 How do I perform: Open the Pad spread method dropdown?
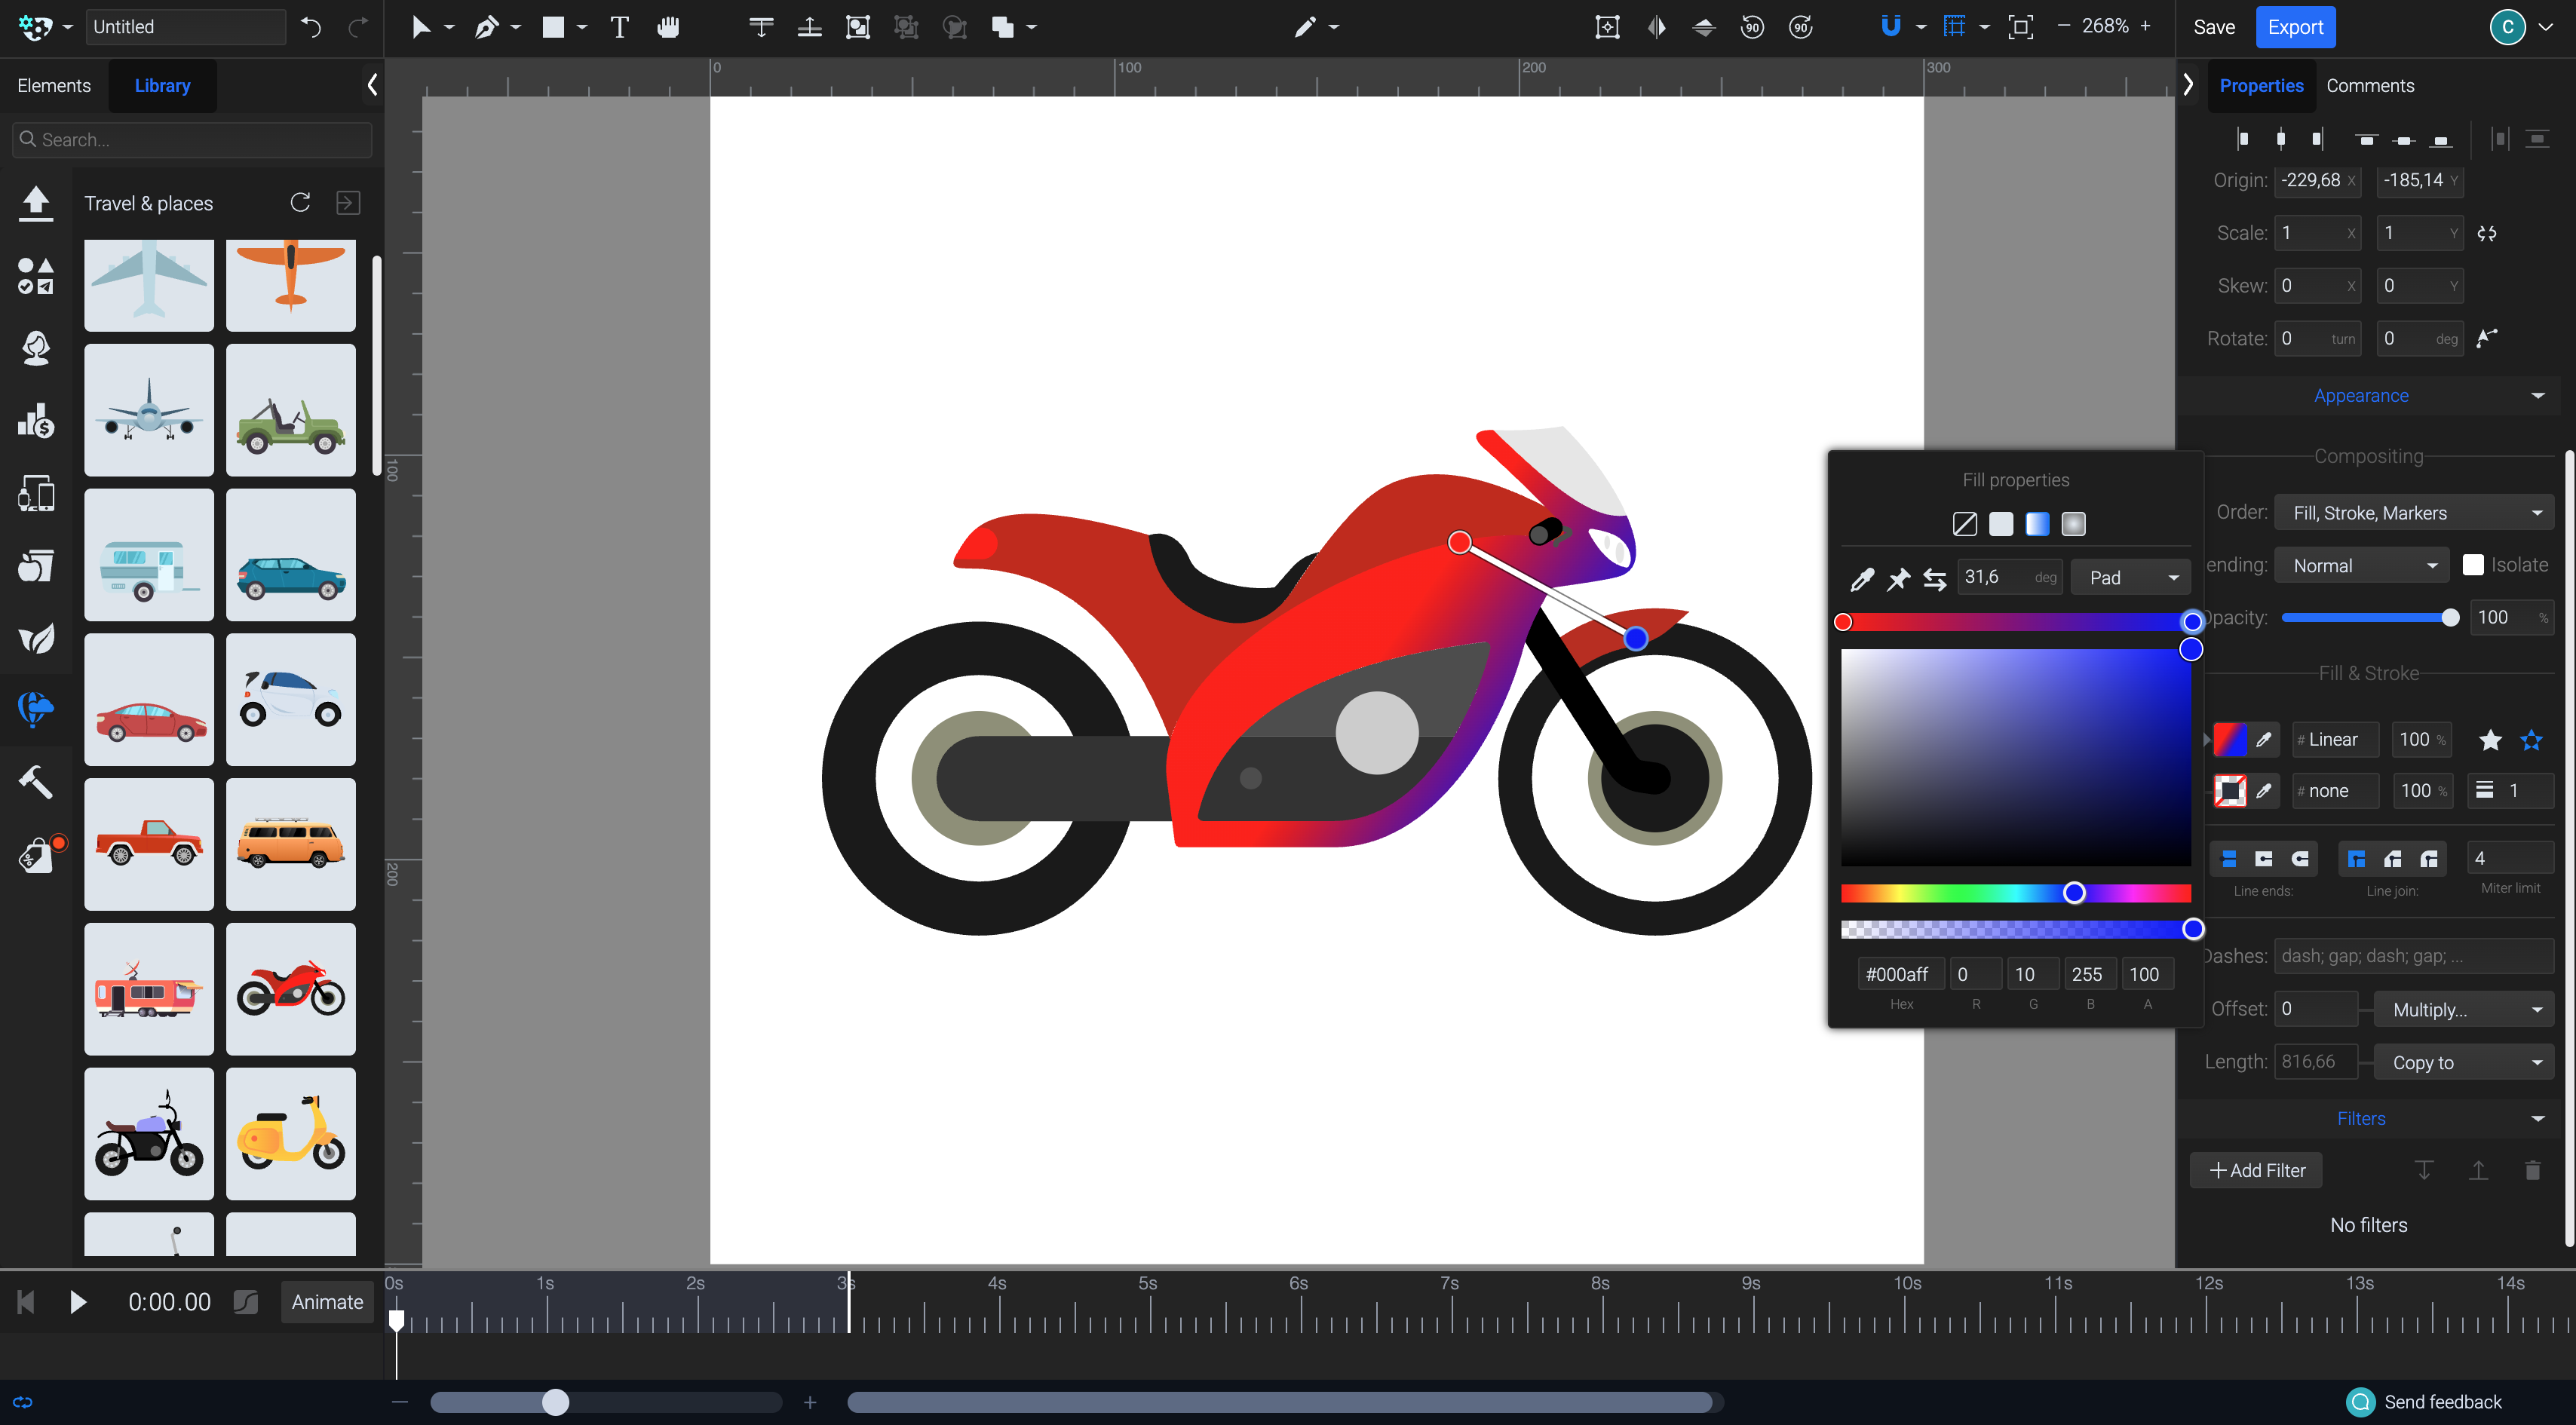coord(2131,578)
